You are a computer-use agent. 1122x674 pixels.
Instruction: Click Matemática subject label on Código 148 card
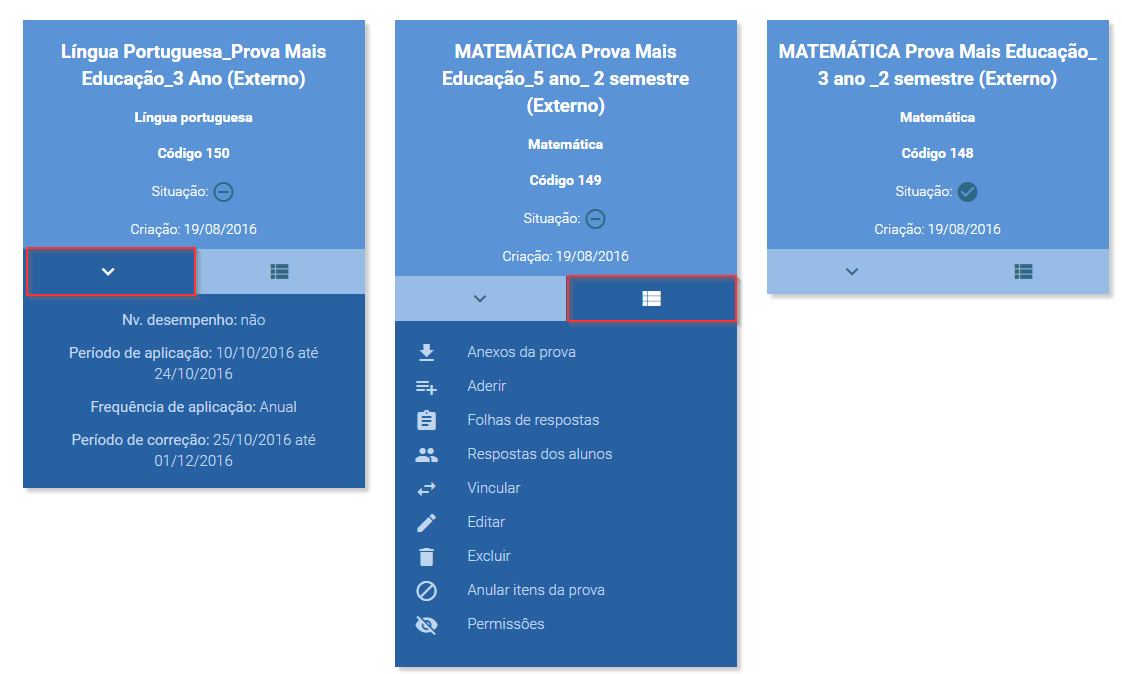(x=937, y=117)
